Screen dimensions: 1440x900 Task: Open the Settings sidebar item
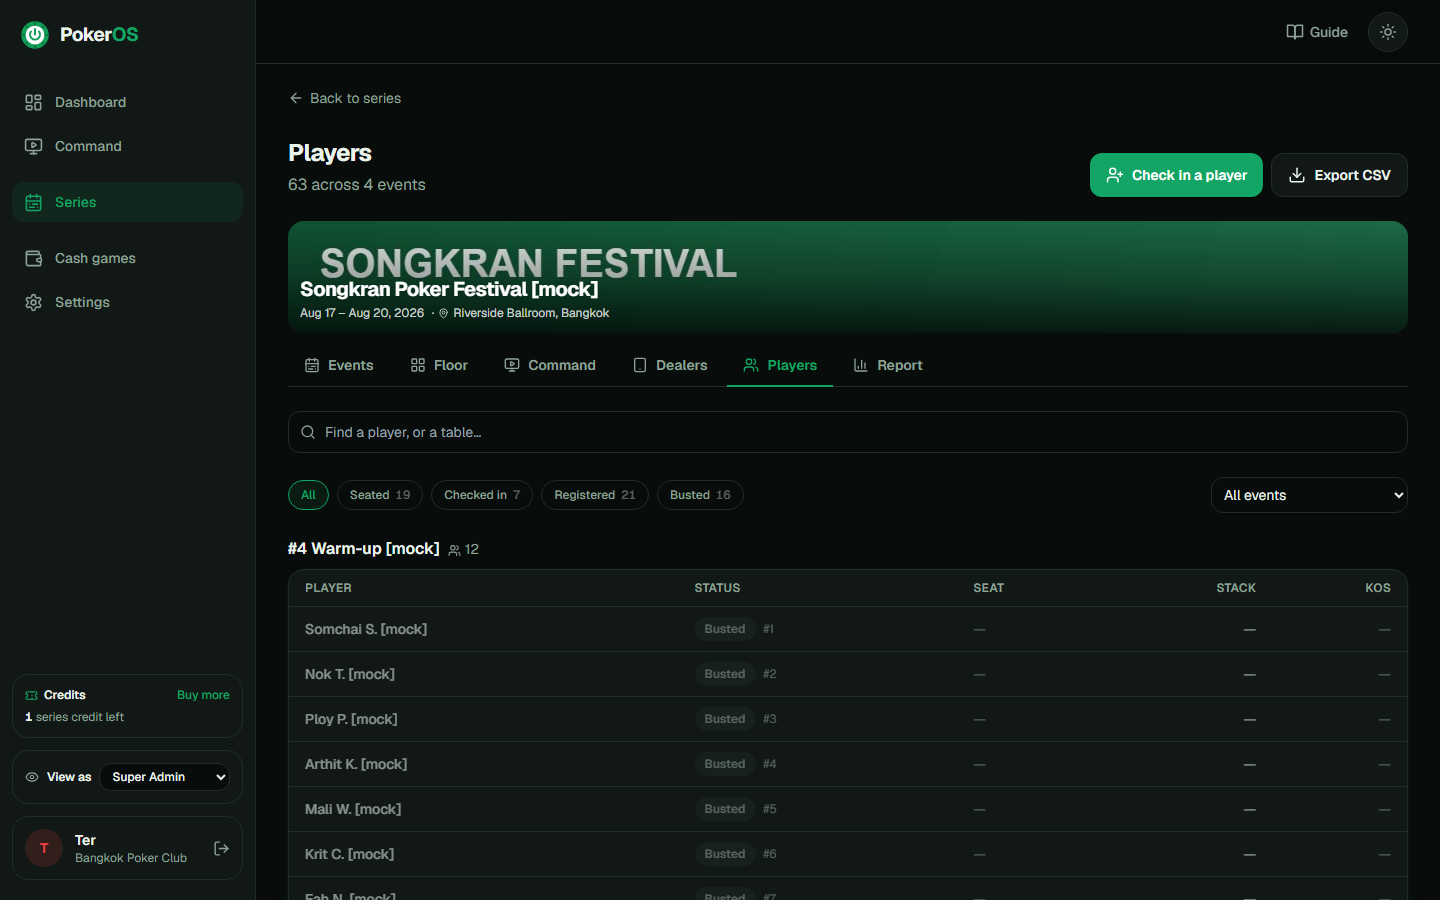point(127,302)
